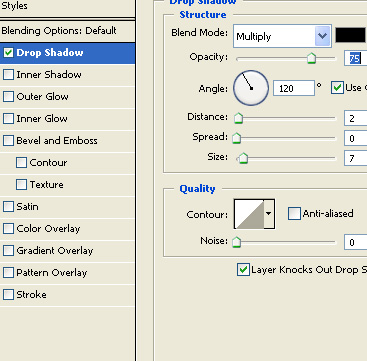
Task: Enable the Outer Glow checkbox
Action: pos(8,97)
